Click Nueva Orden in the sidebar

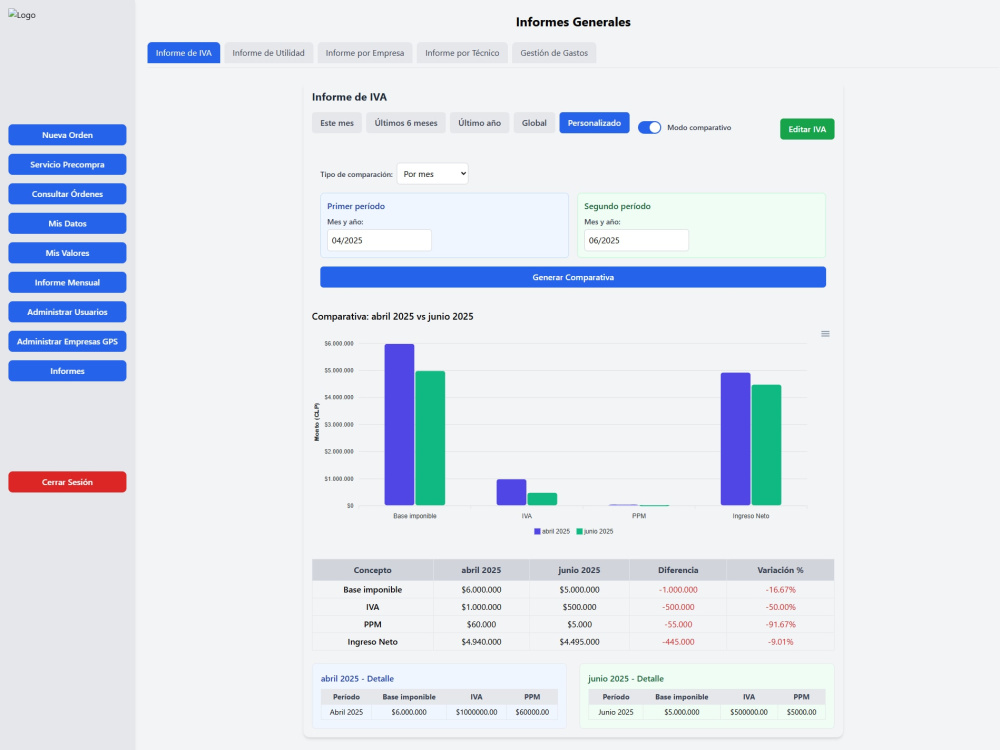click(67, 135)
